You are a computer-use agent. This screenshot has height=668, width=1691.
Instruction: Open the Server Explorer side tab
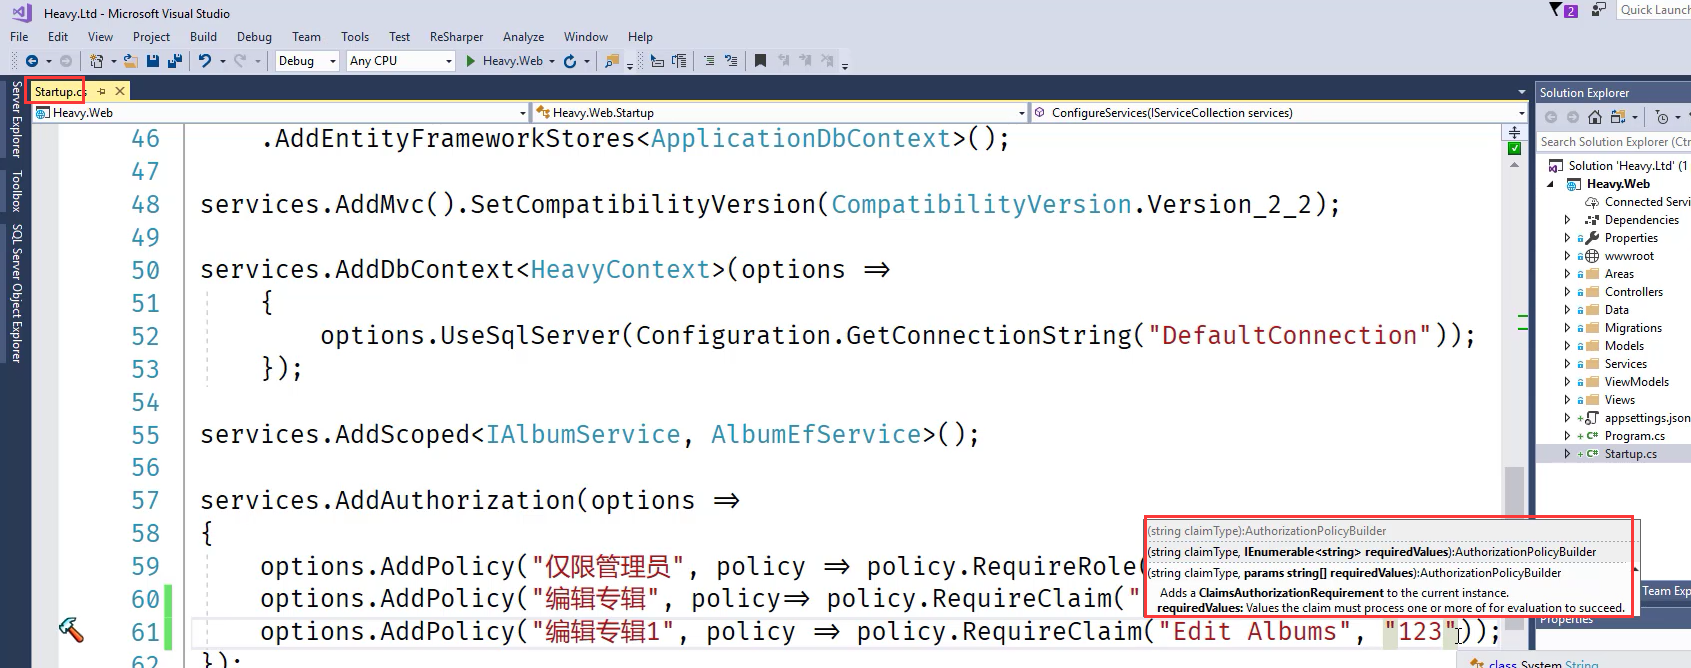tap(15, 120)
